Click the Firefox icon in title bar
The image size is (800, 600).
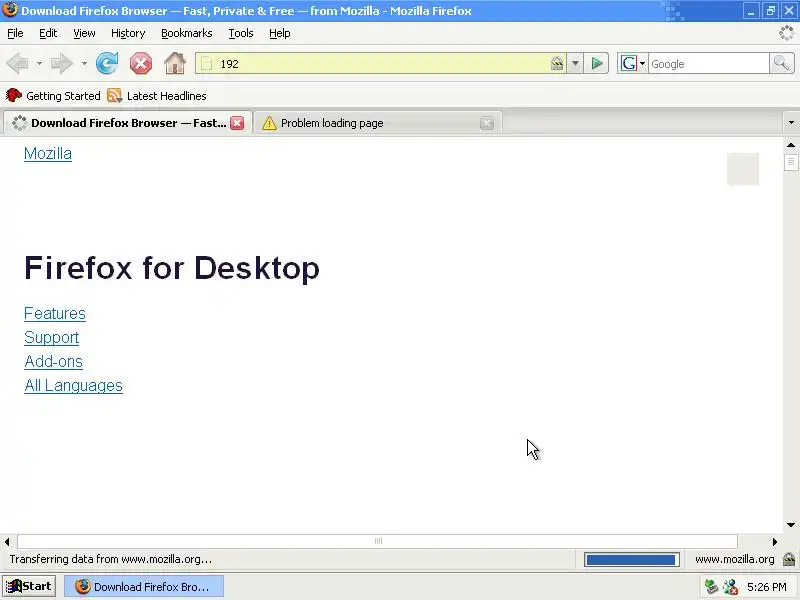(x=10, y=10)
